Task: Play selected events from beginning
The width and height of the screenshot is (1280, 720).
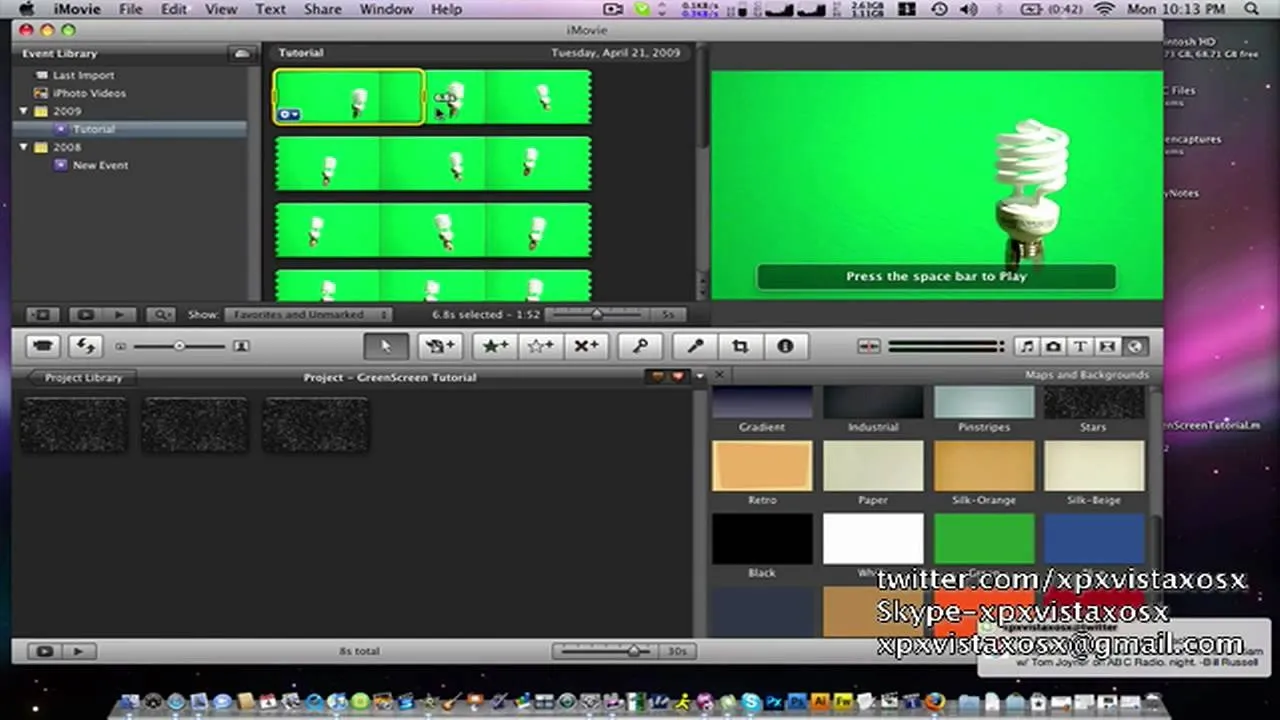Action: (x=119, y=314)
